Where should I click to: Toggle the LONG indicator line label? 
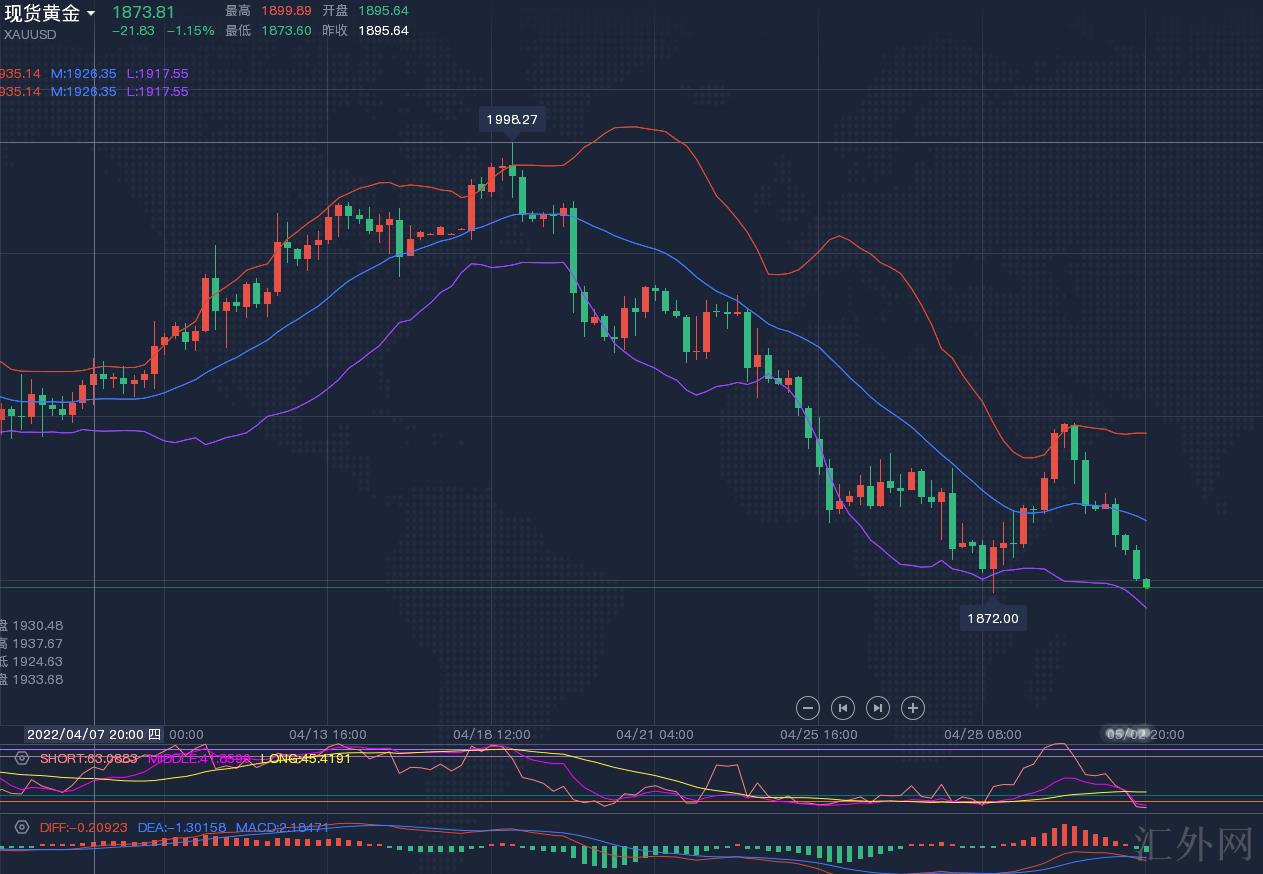pyautogui.click(x=305, y=758)
